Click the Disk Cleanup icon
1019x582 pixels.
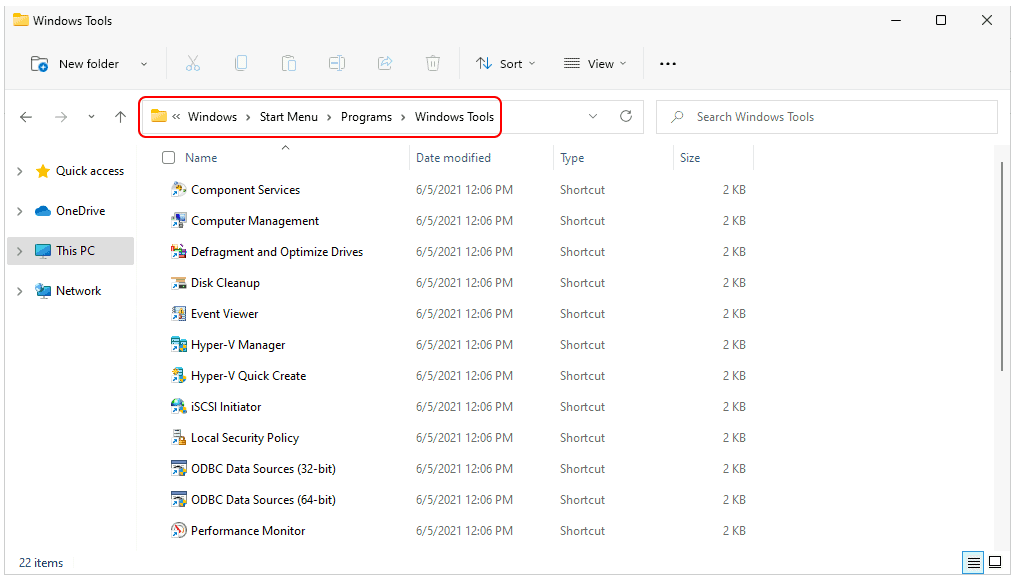click(178, 283)
